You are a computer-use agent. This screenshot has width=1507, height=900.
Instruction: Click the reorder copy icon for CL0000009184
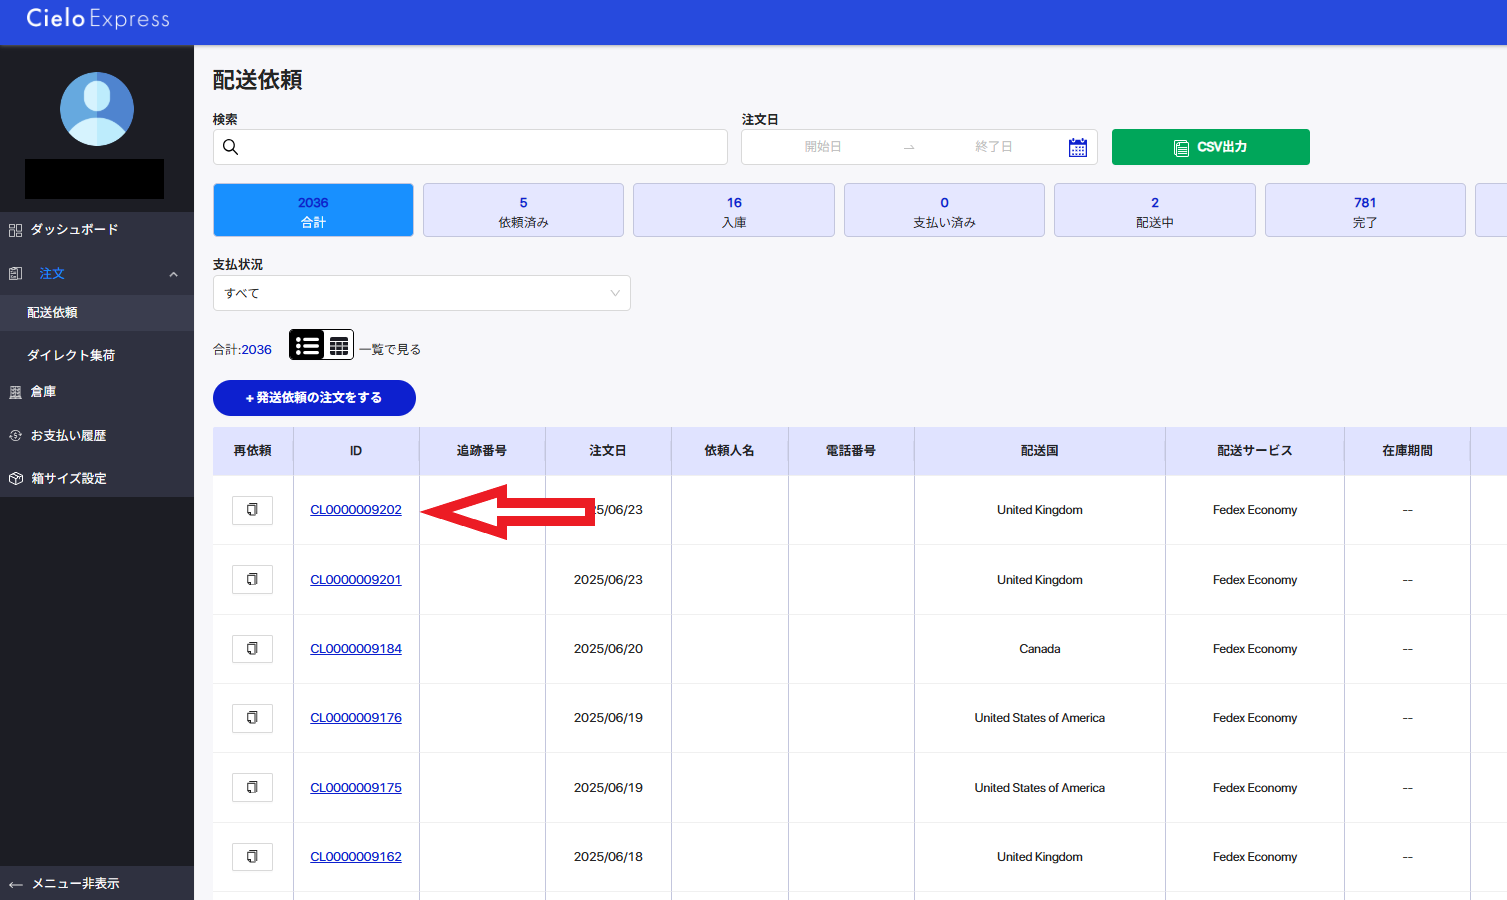click(x=252, y=649)
